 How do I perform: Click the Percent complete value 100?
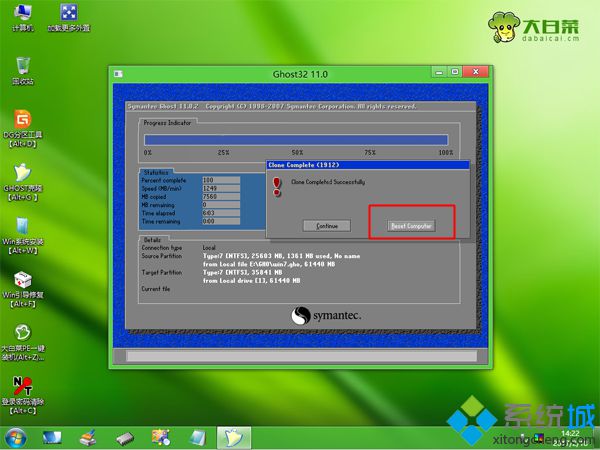coord(221,180)
